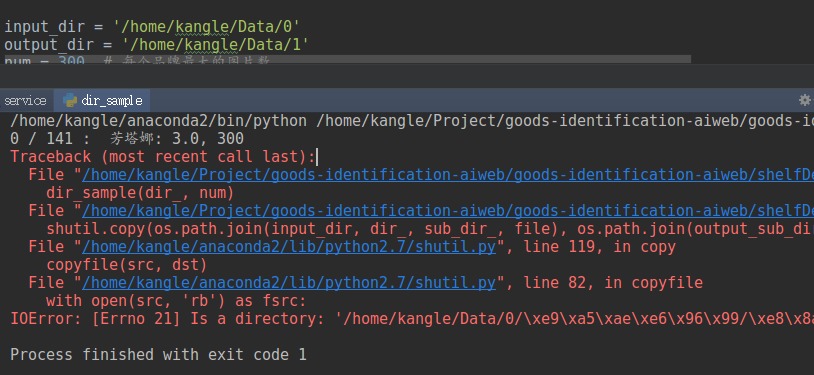Click the '0 / 141' console output line
The height and width of the screenshot is (375, 814).
click(x=127, y=139)
